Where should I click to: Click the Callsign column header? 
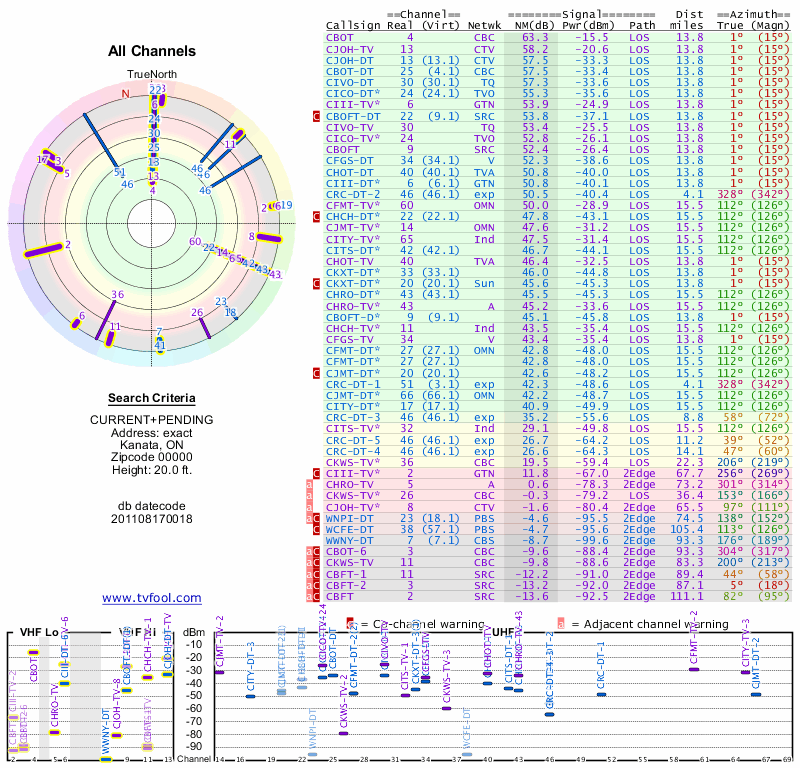pyautogui.click(x=354, y=25)
